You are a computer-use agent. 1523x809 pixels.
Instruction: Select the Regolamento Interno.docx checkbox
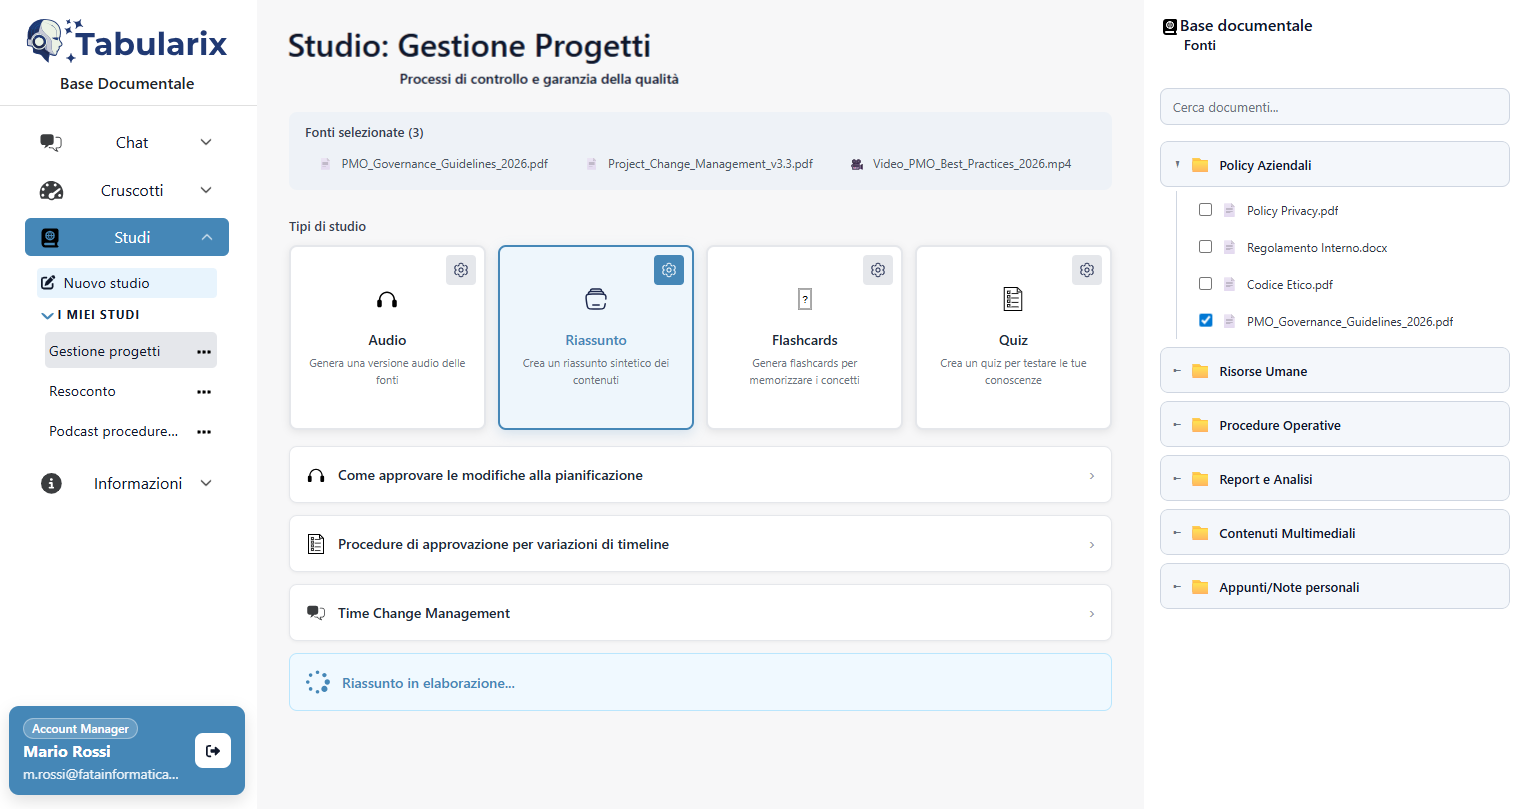coord(1205,247)
